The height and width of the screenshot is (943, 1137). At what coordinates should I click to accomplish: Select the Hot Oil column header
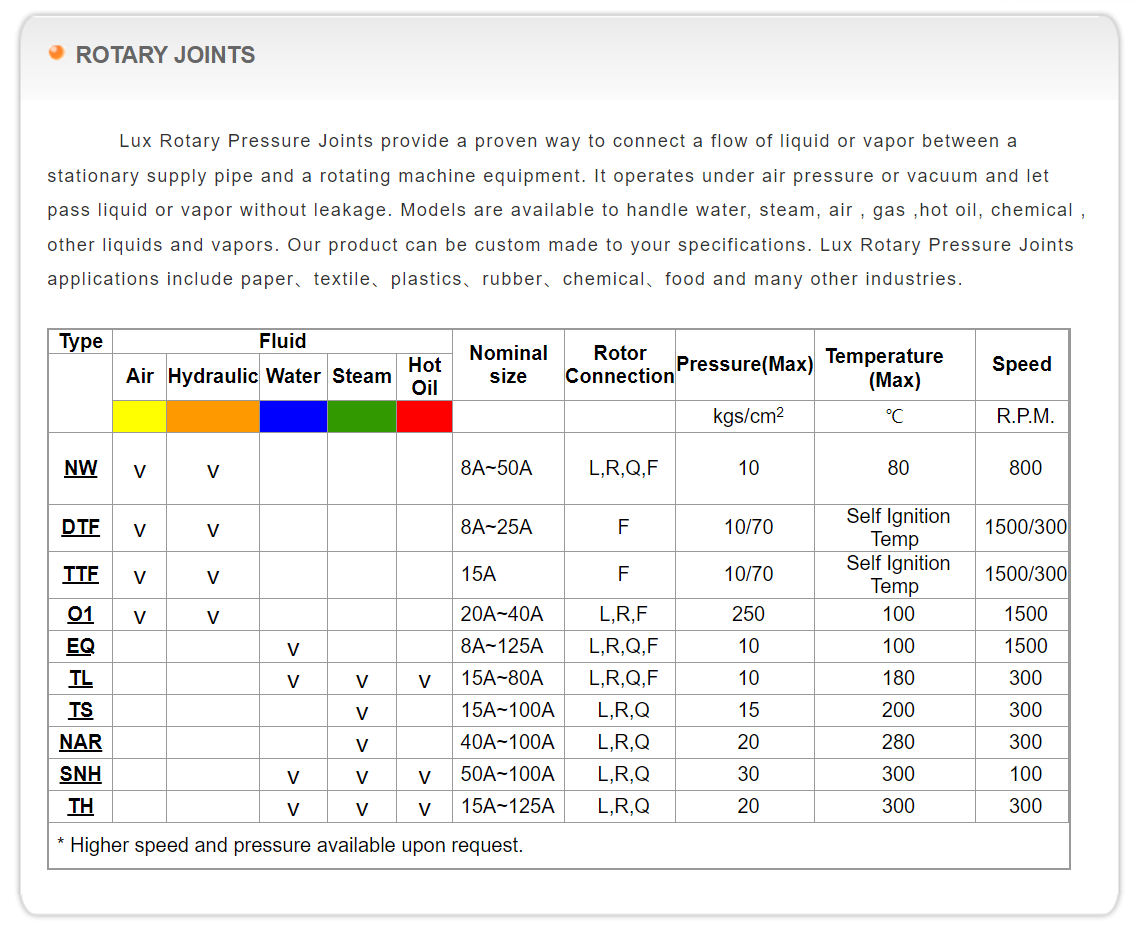click(424, 376)
